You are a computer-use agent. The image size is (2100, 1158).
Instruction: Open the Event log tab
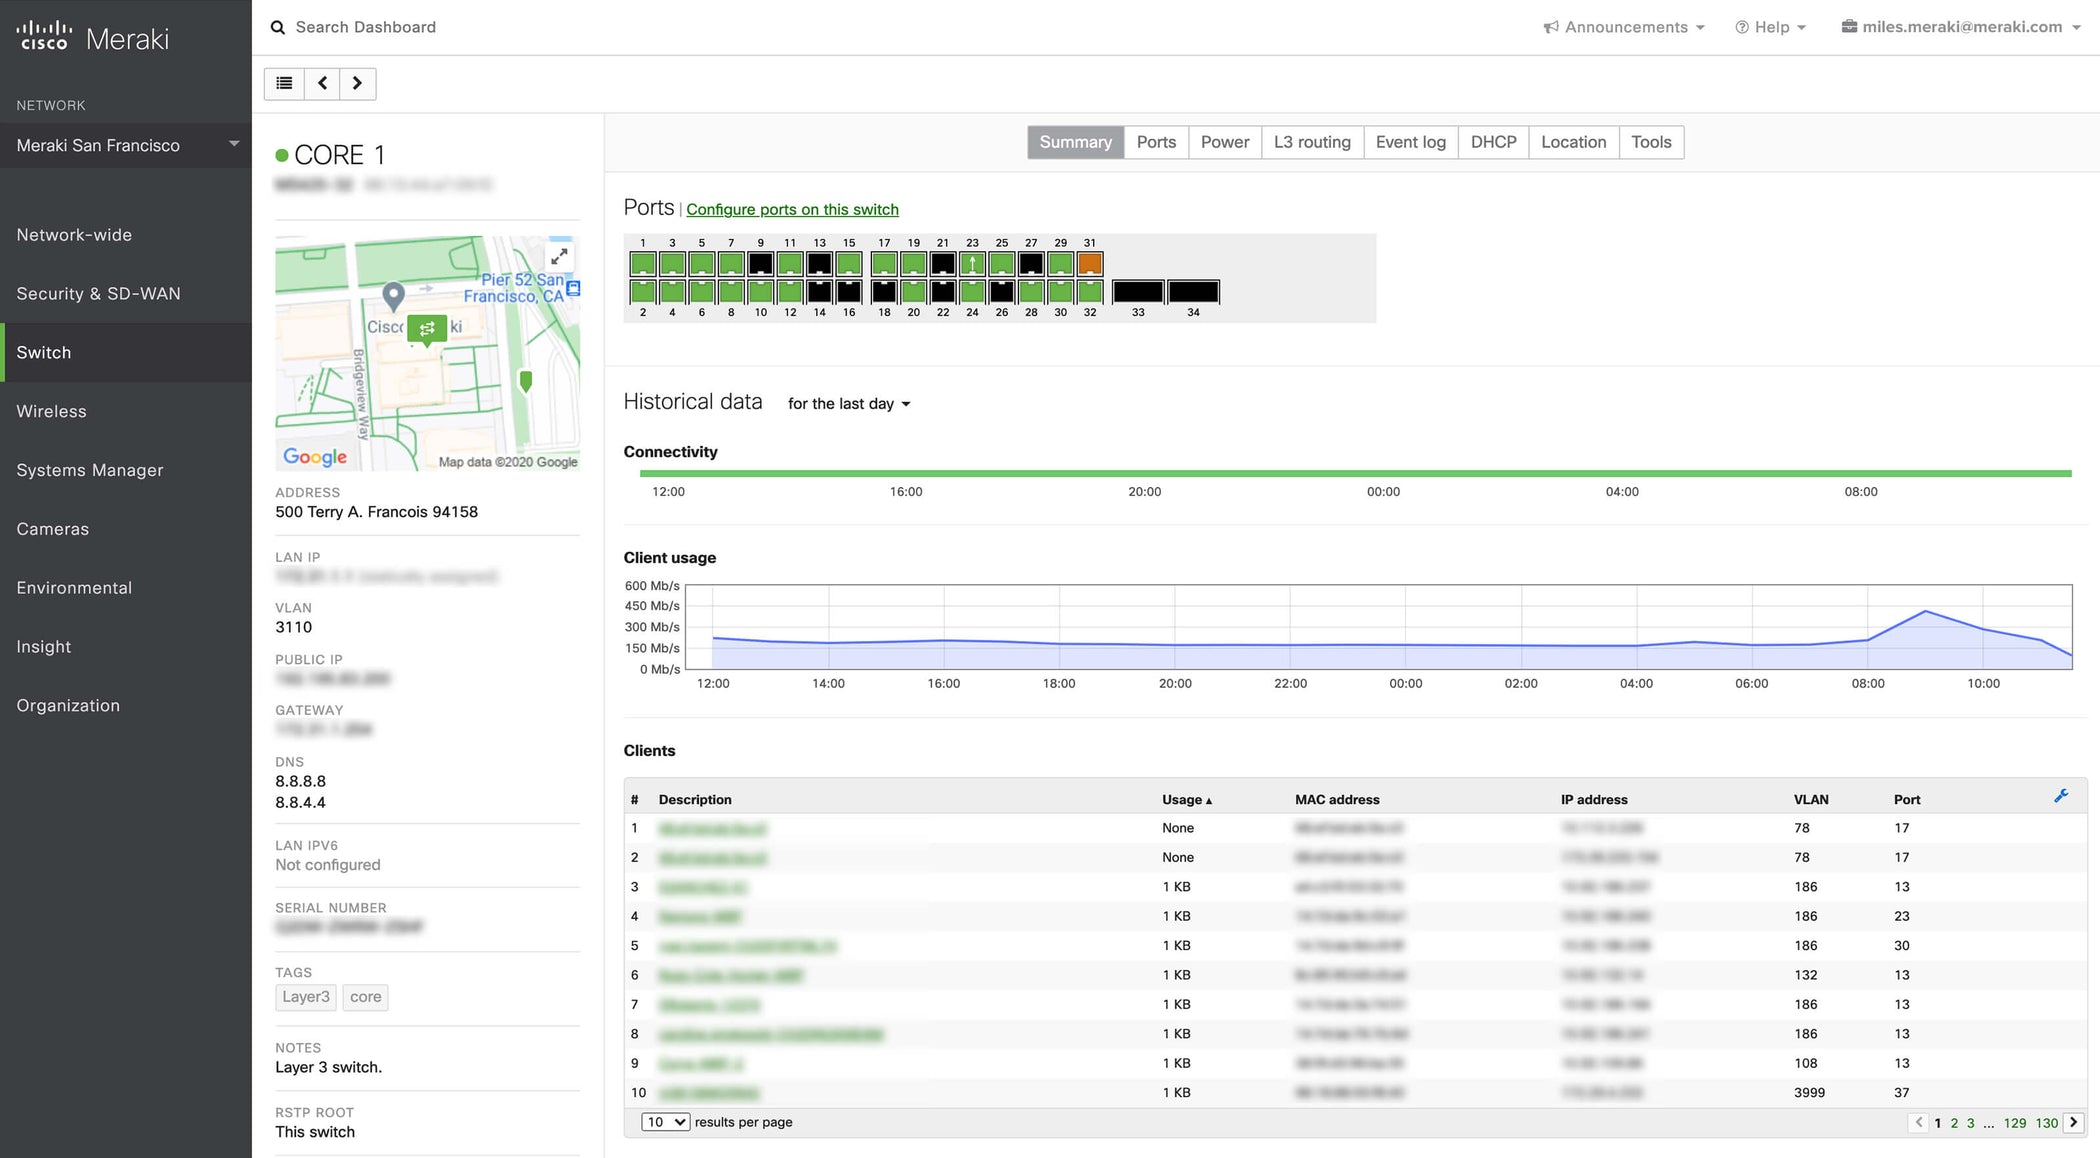click(x=1410, y=142)
